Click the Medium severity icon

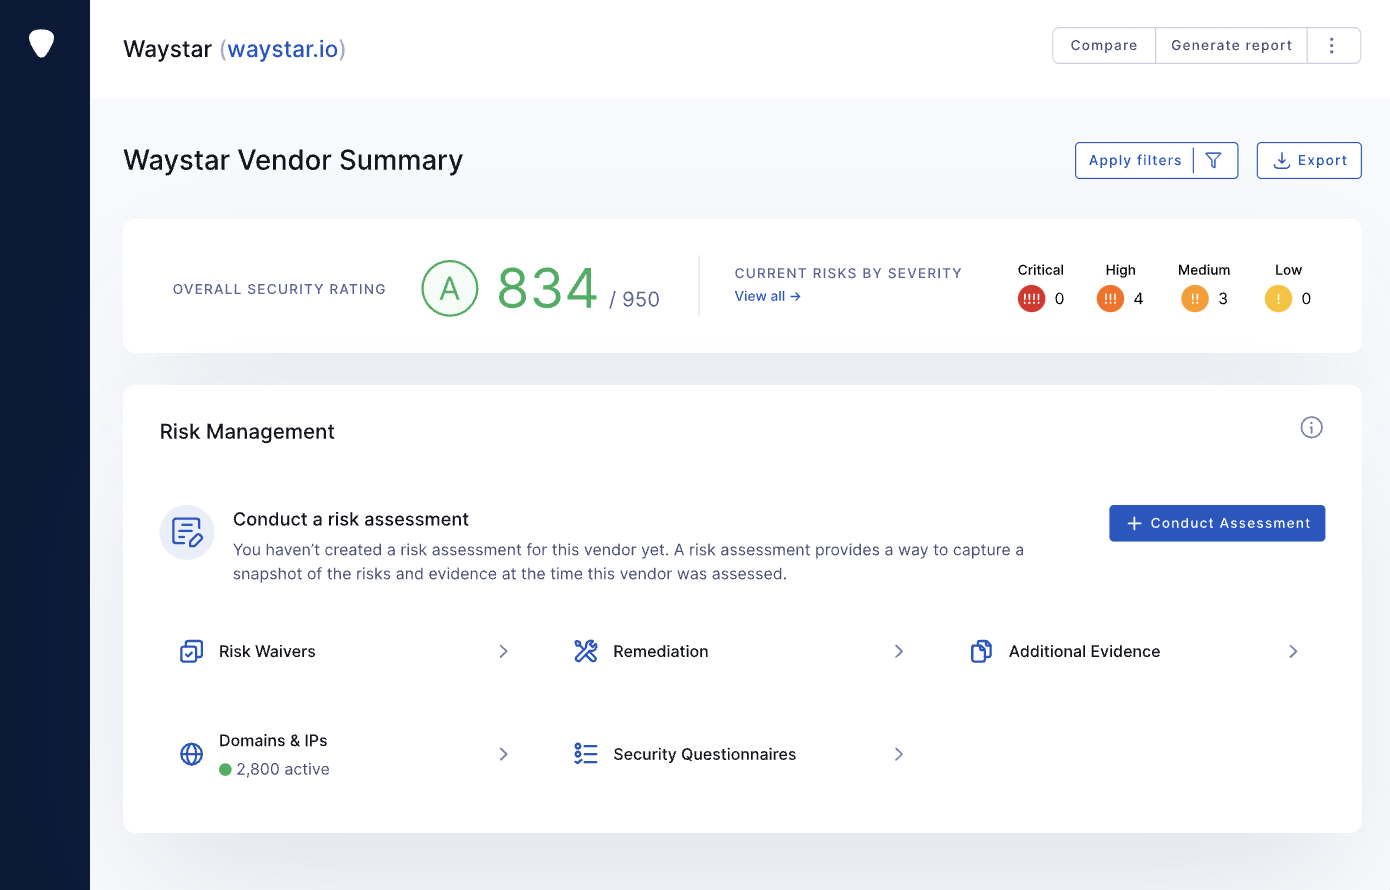point(1195,298)
